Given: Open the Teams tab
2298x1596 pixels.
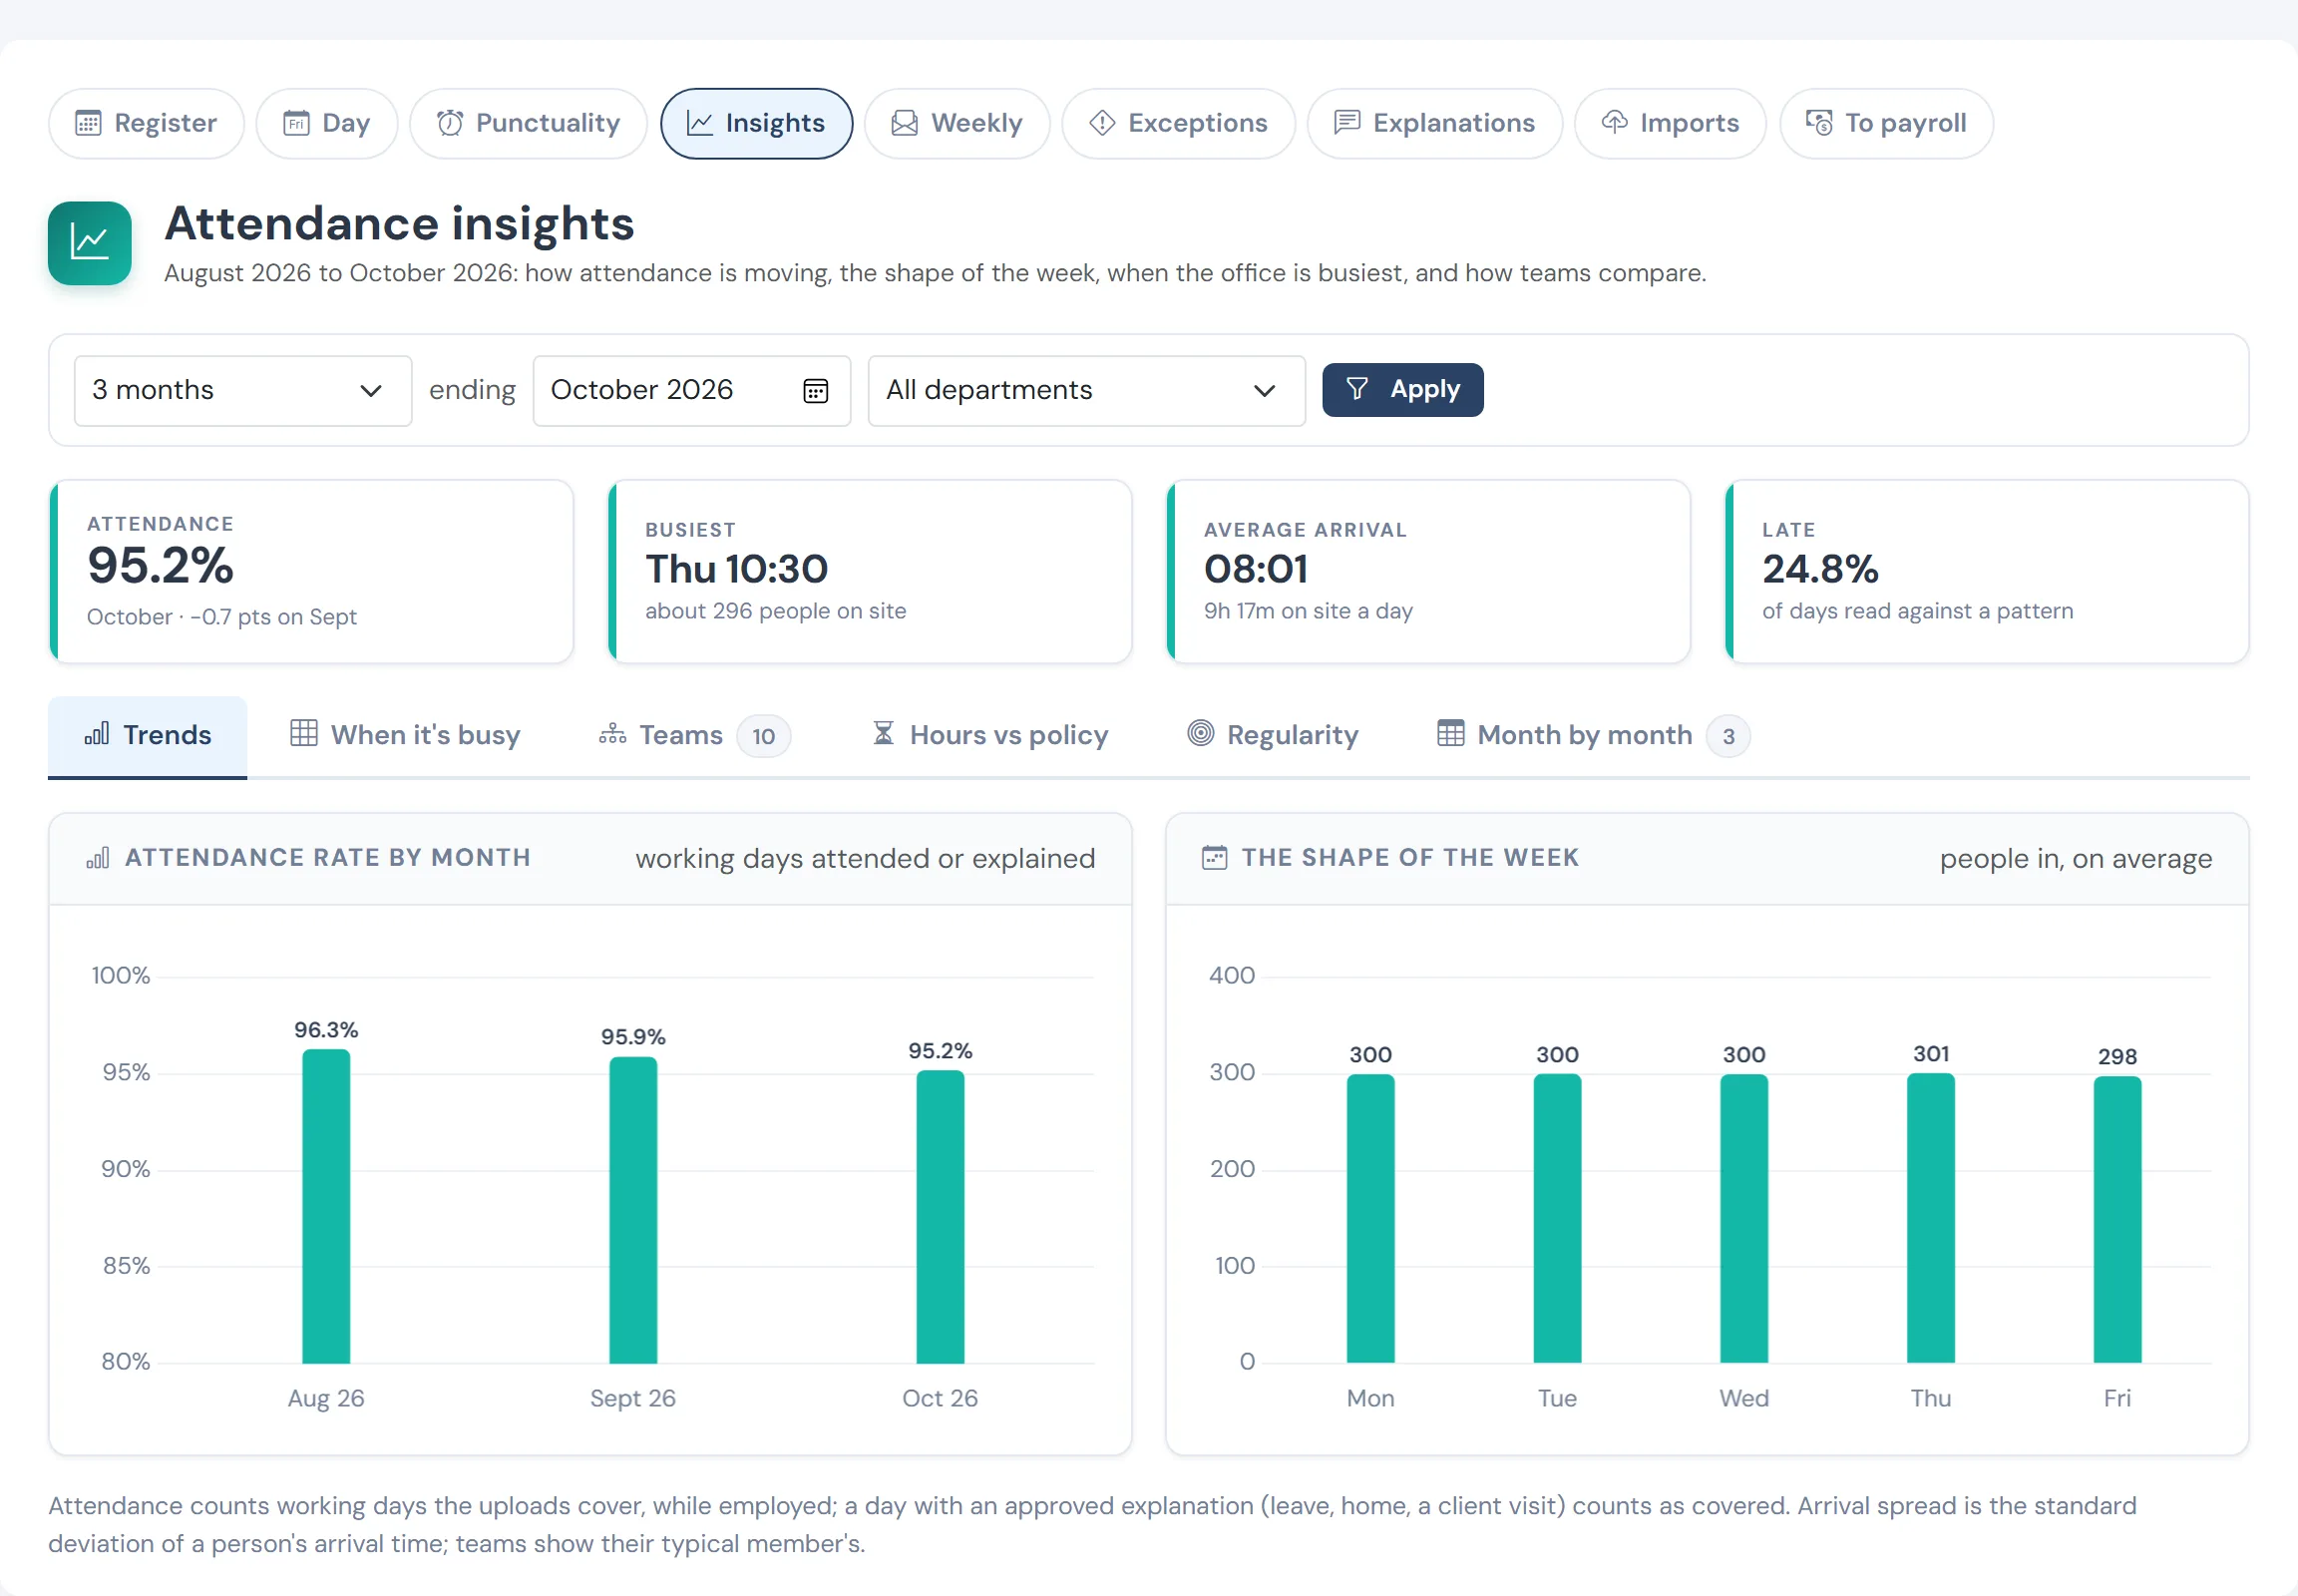Looking at the screenshot, I should pos(695,736).
